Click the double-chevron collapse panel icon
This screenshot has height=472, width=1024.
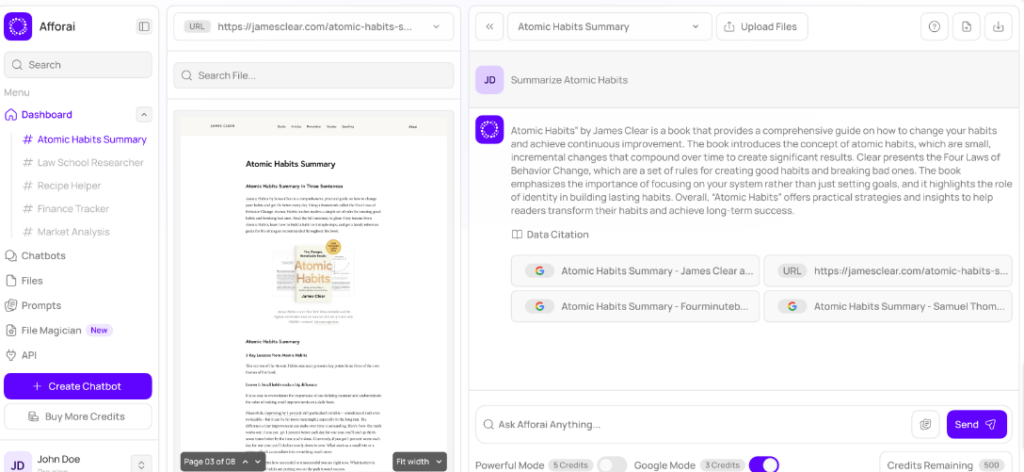[x=489, y=27]
